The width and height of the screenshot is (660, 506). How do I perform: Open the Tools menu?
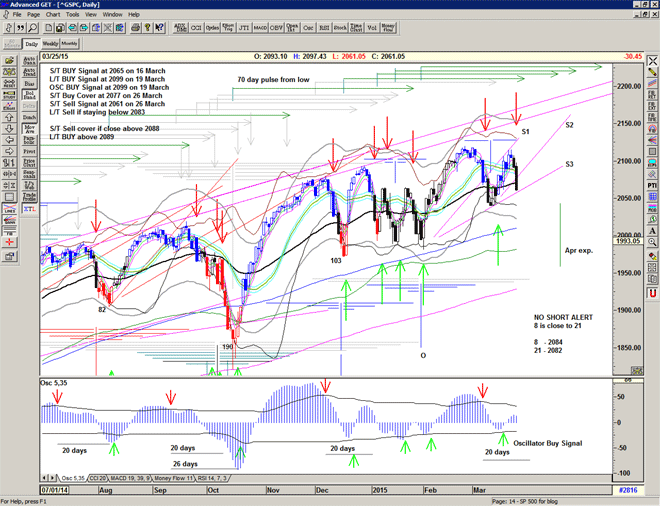[72, 15]
